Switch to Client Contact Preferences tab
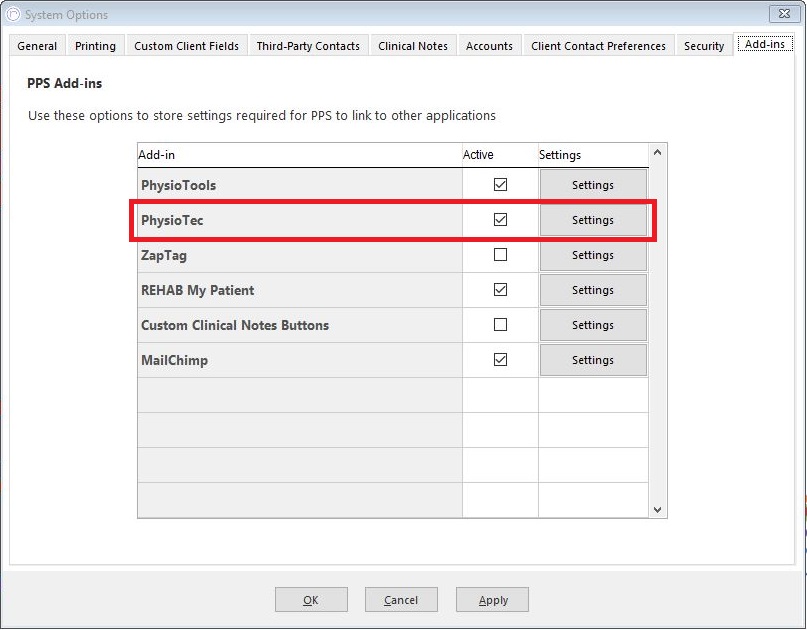Image resolution: width=807 pixels, height=630 pixels. tap(598, 46)
